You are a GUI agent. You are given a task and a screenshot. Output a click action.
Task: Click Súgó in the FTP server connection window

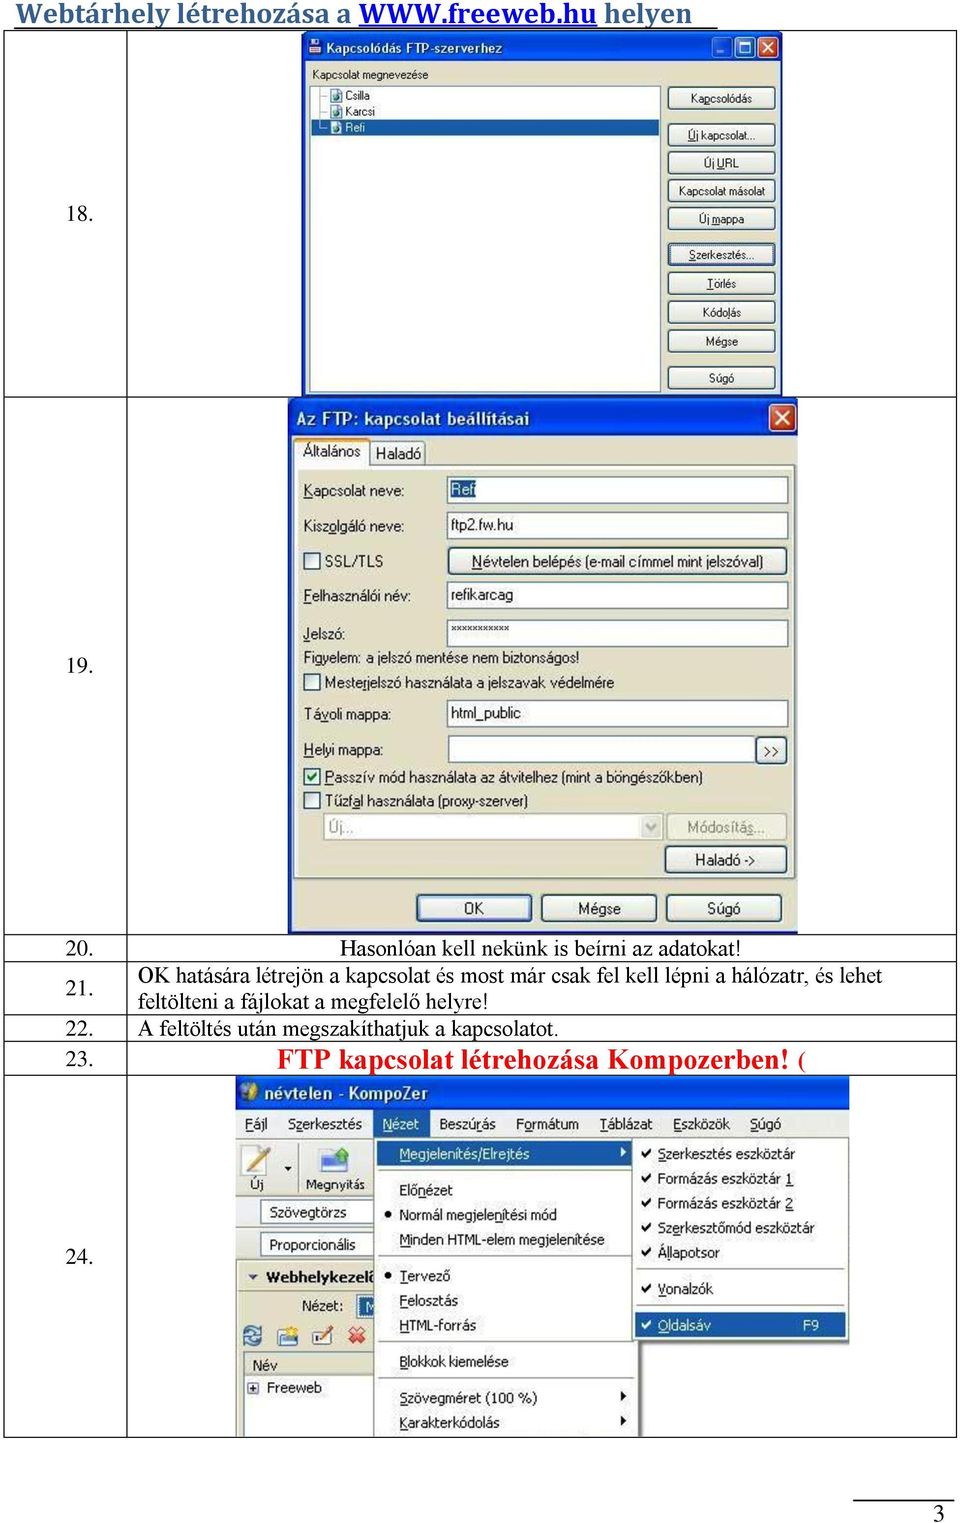[x=721, y=378]
